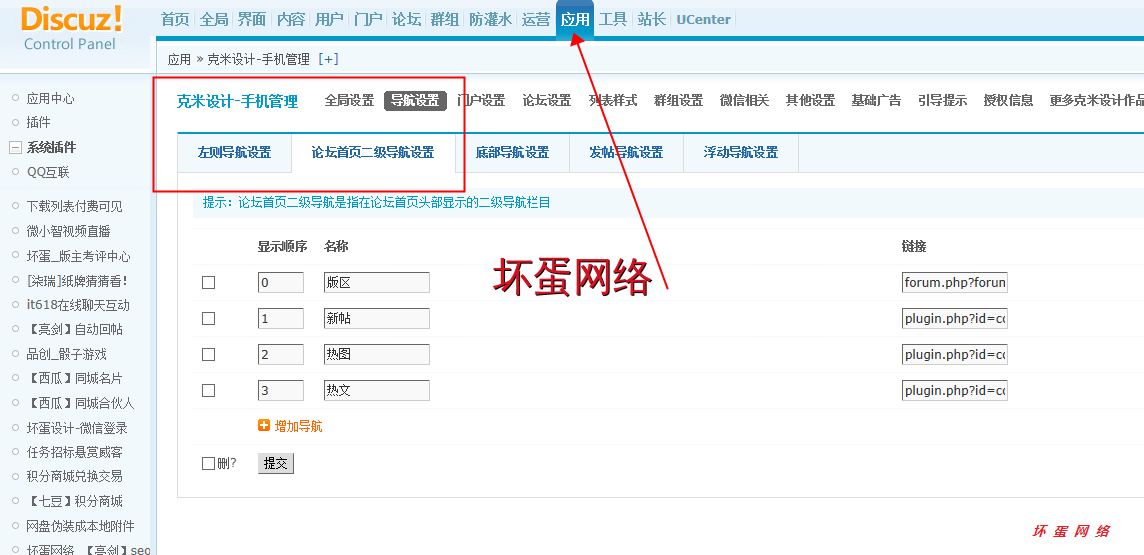Open the 内容 top menu
The height and width of the screenshot is (555, 1144).
click(x=290, y=20)
